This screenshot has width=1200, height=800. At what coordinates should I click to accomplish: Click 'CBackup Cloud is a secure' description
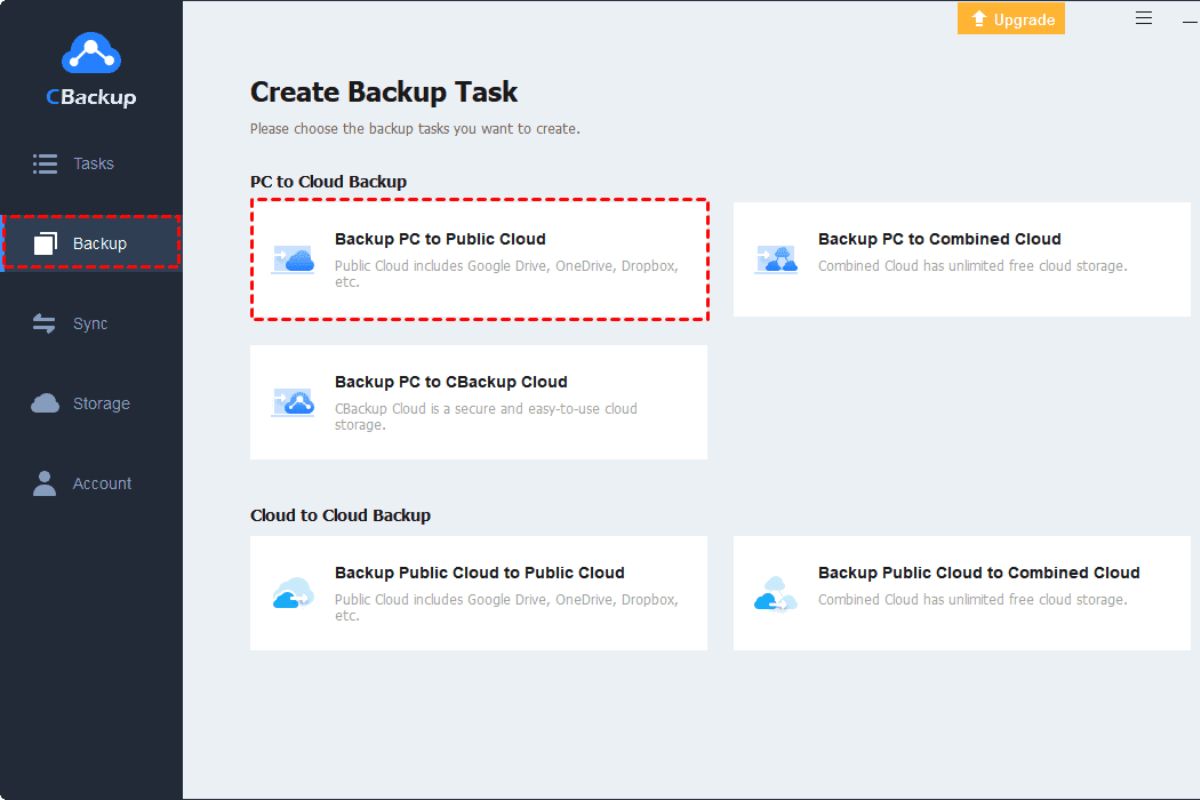(x=486, y=417)
